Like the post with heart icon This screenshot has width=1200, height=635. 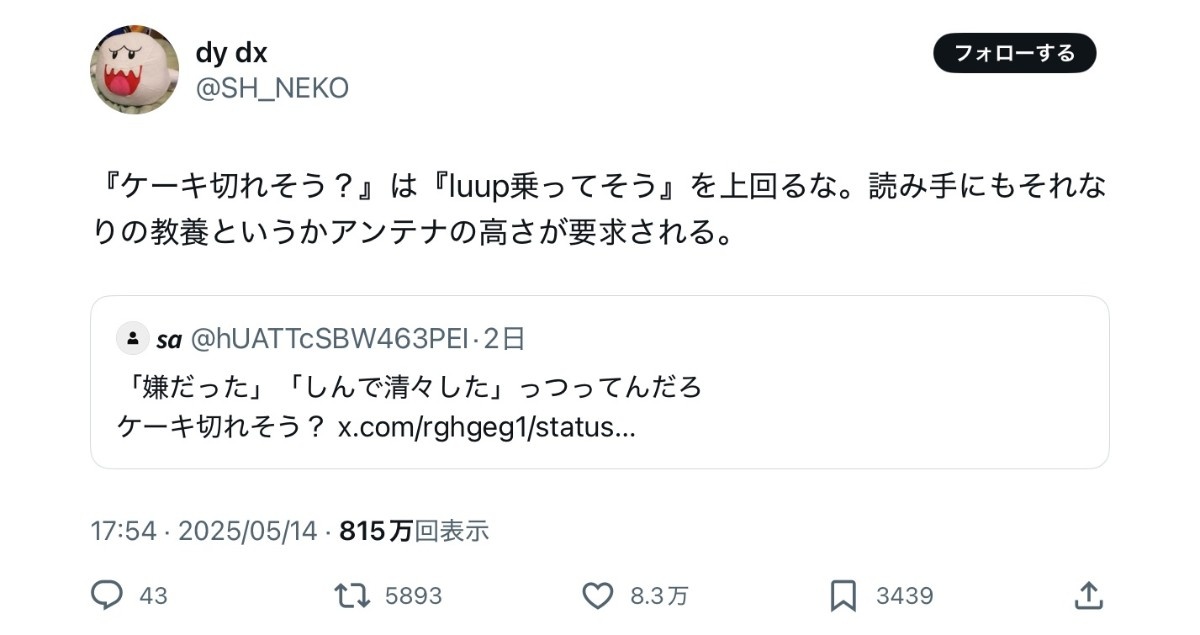point(597,596)
